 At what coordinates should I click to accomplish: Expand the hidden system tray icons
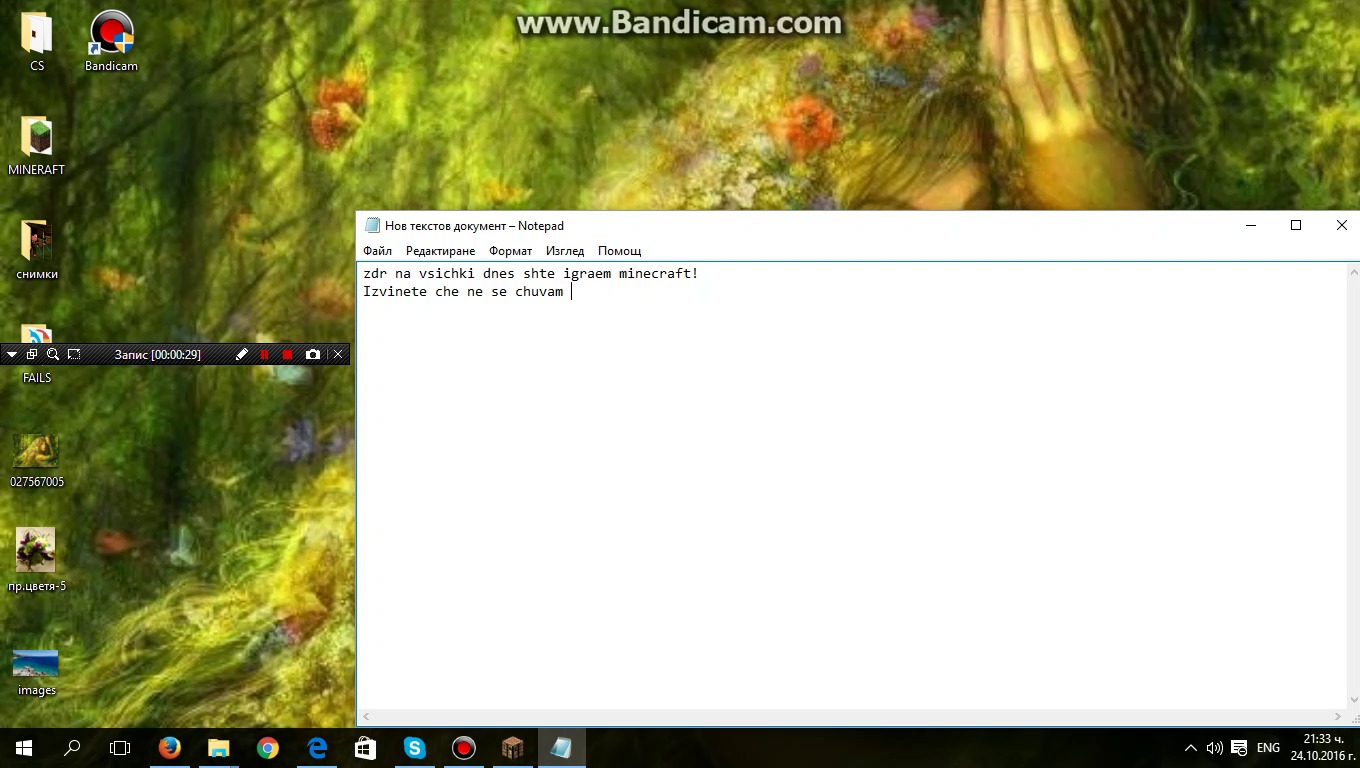pyautogui.click(x=1190, y=748)
